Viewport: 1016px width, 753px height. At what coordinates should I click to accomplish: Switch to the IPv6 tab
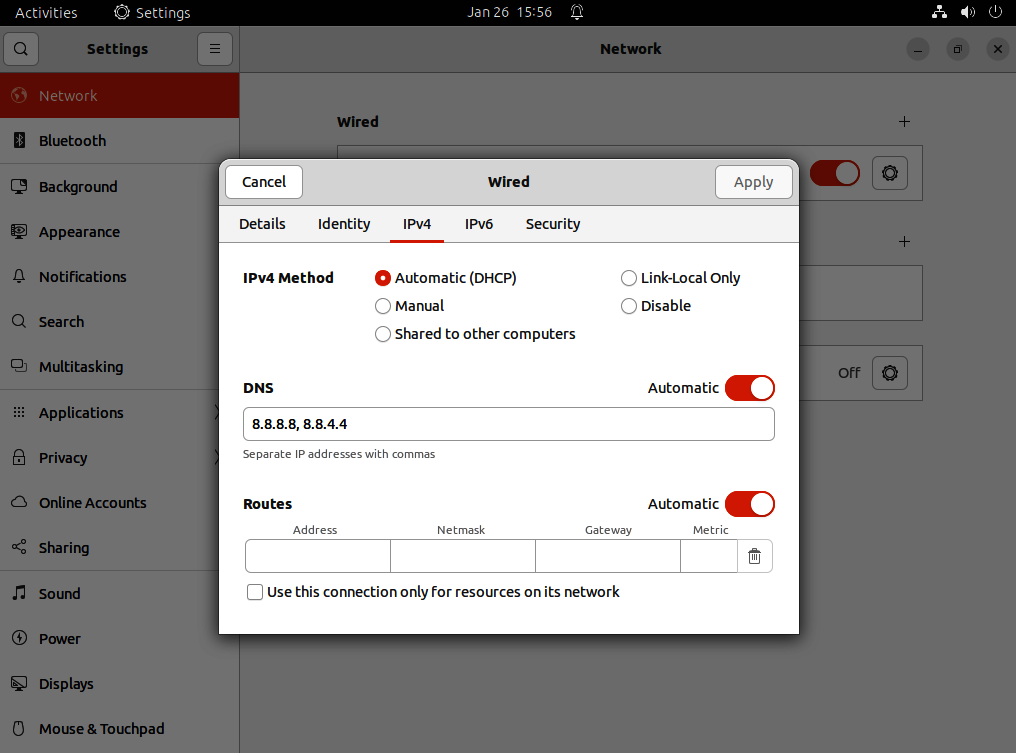coord(479,224)
